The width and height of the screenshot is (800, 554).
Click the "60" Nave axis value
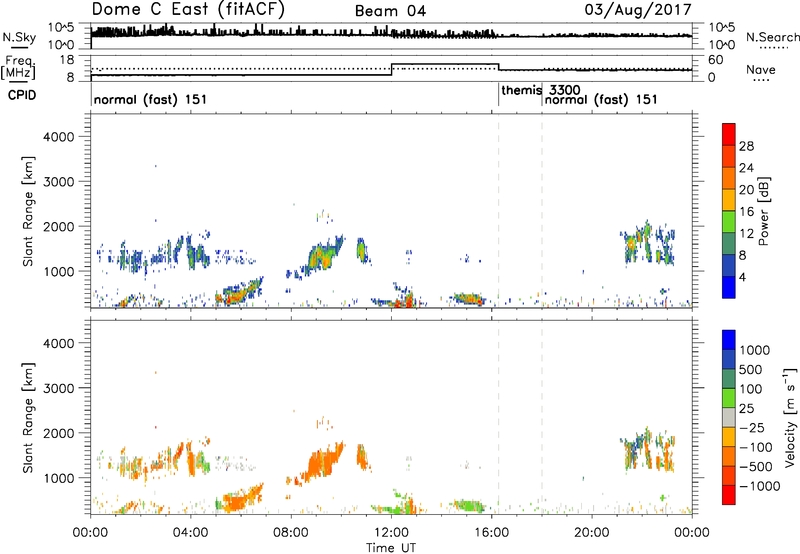click(716, 60)
